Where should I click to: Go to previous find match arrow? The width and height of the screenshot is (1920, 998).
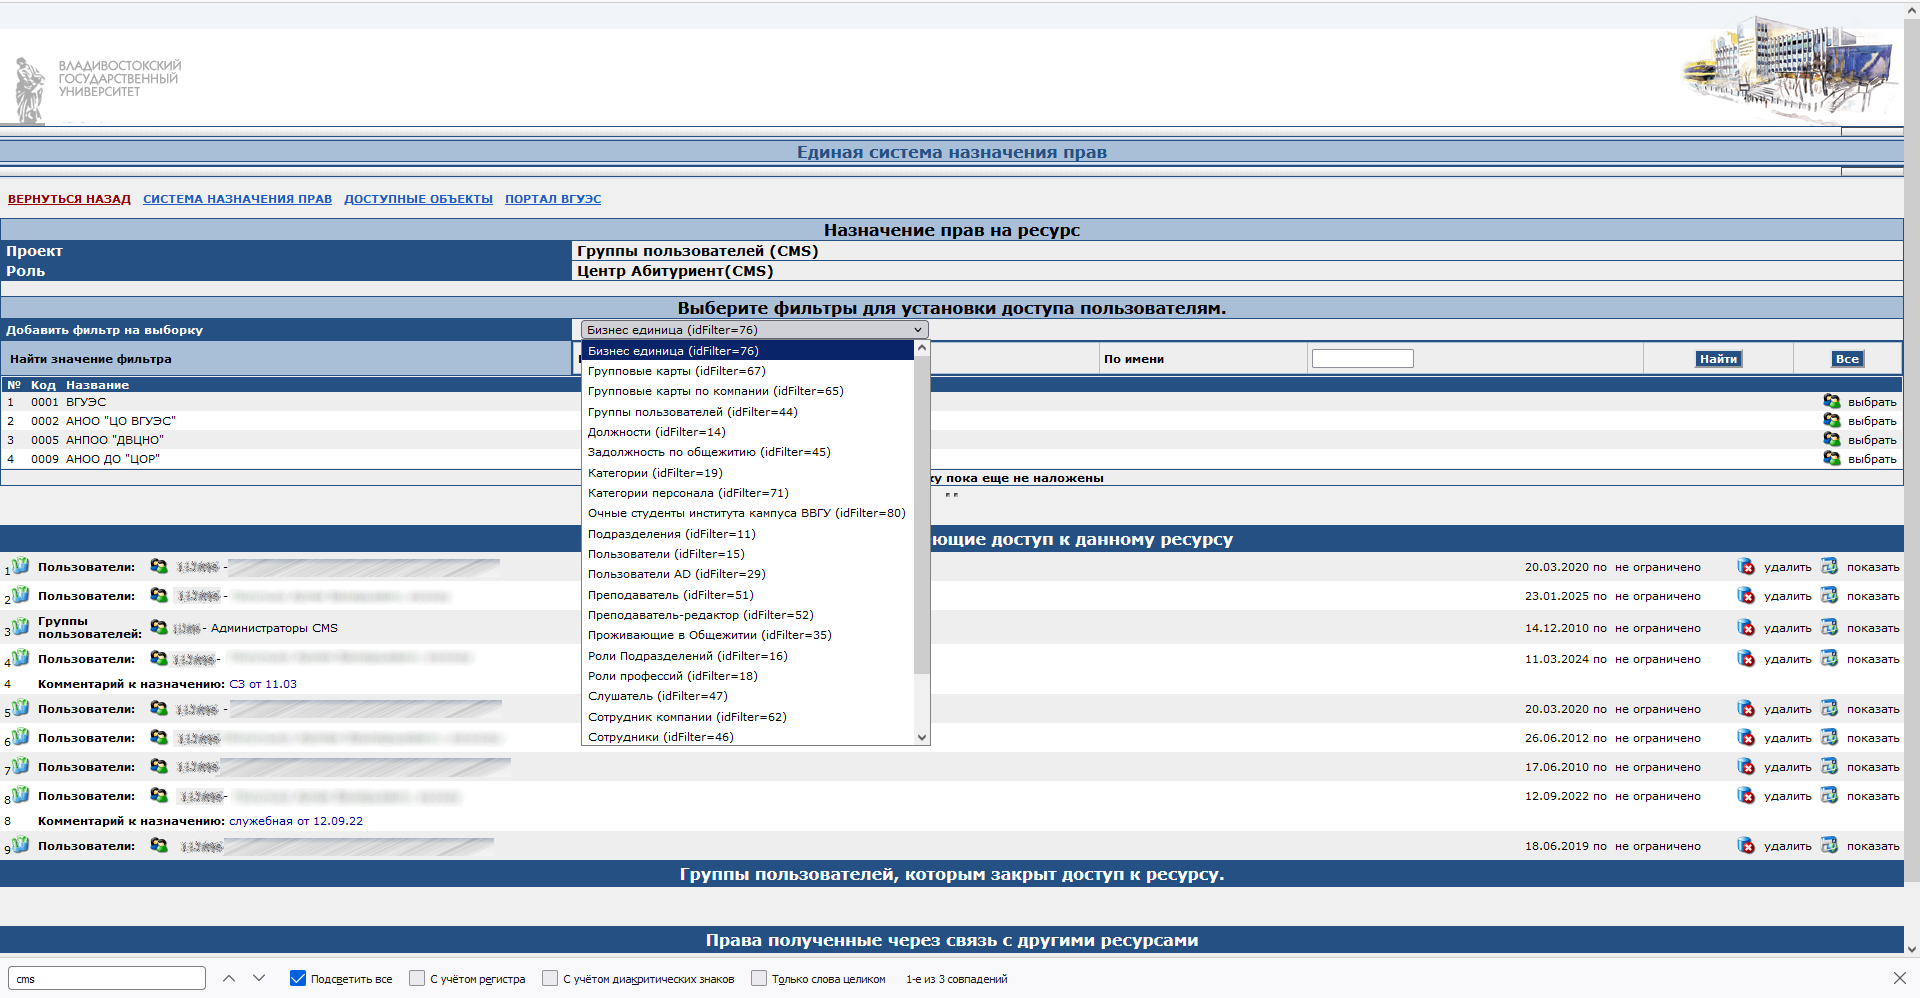point(229,978)
